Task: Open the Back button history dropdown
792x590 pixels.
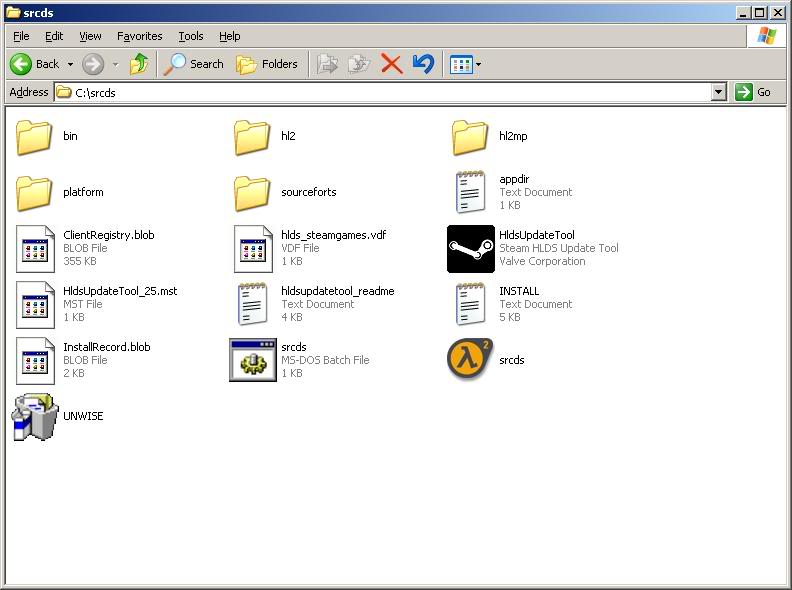Action: [x=70, y=64]
